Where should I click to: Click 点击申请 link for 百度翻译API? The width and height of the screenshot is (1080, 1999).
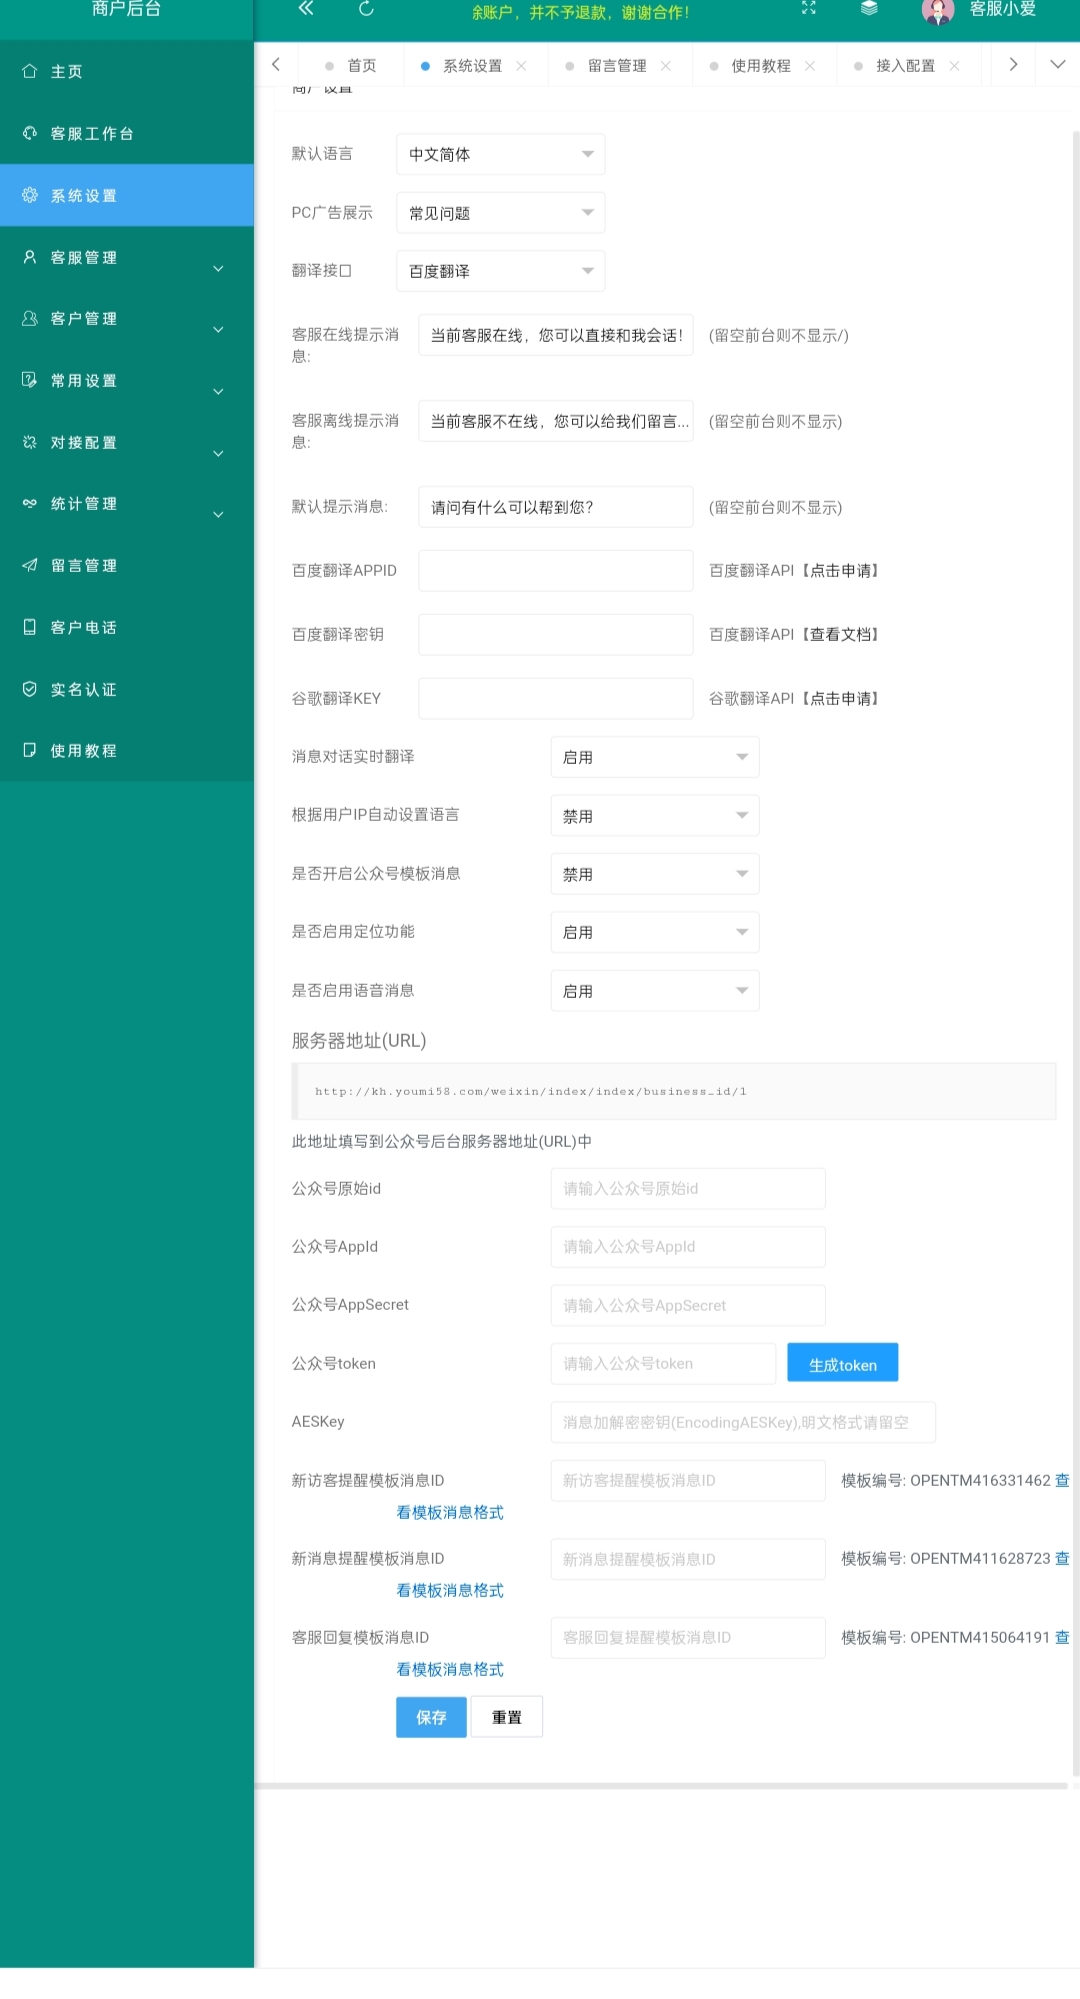(x=840, y=570)
